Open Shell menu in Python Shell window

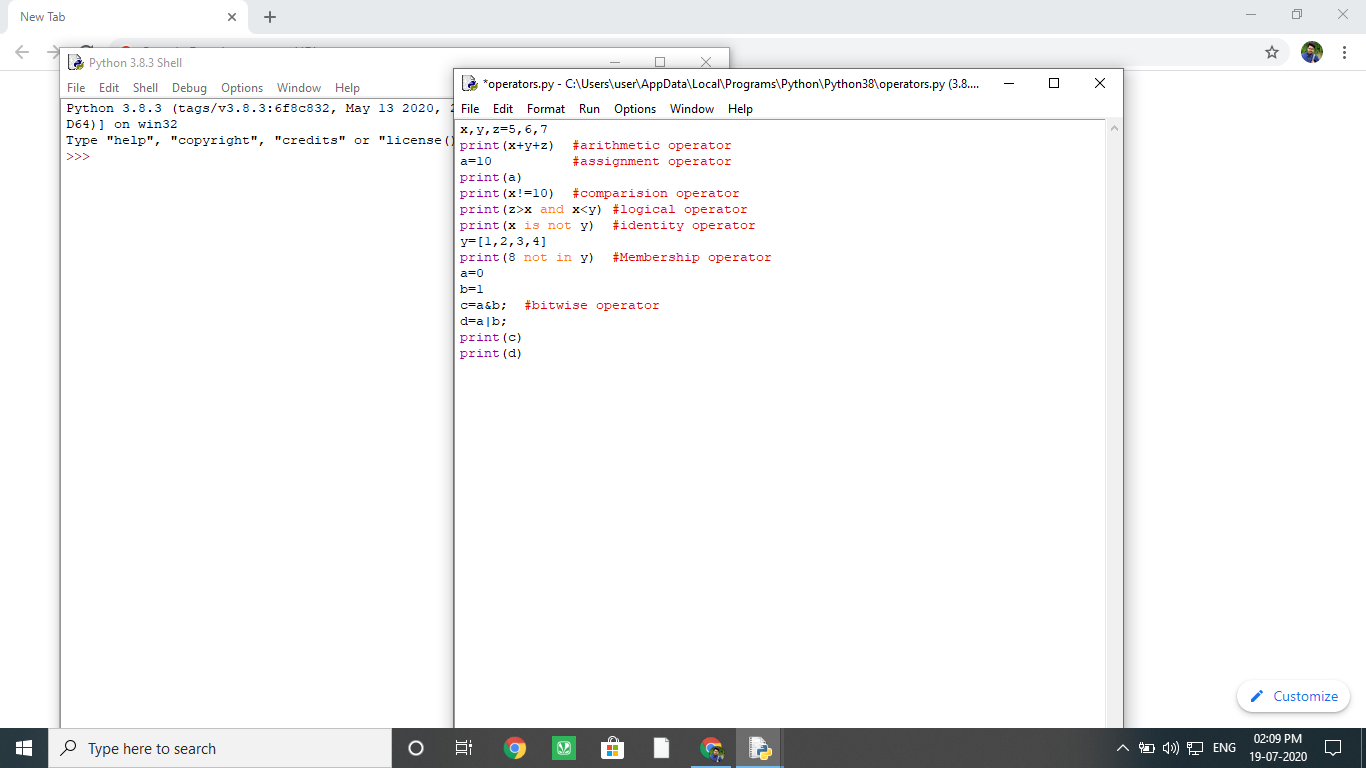click(x=146, y=88)
